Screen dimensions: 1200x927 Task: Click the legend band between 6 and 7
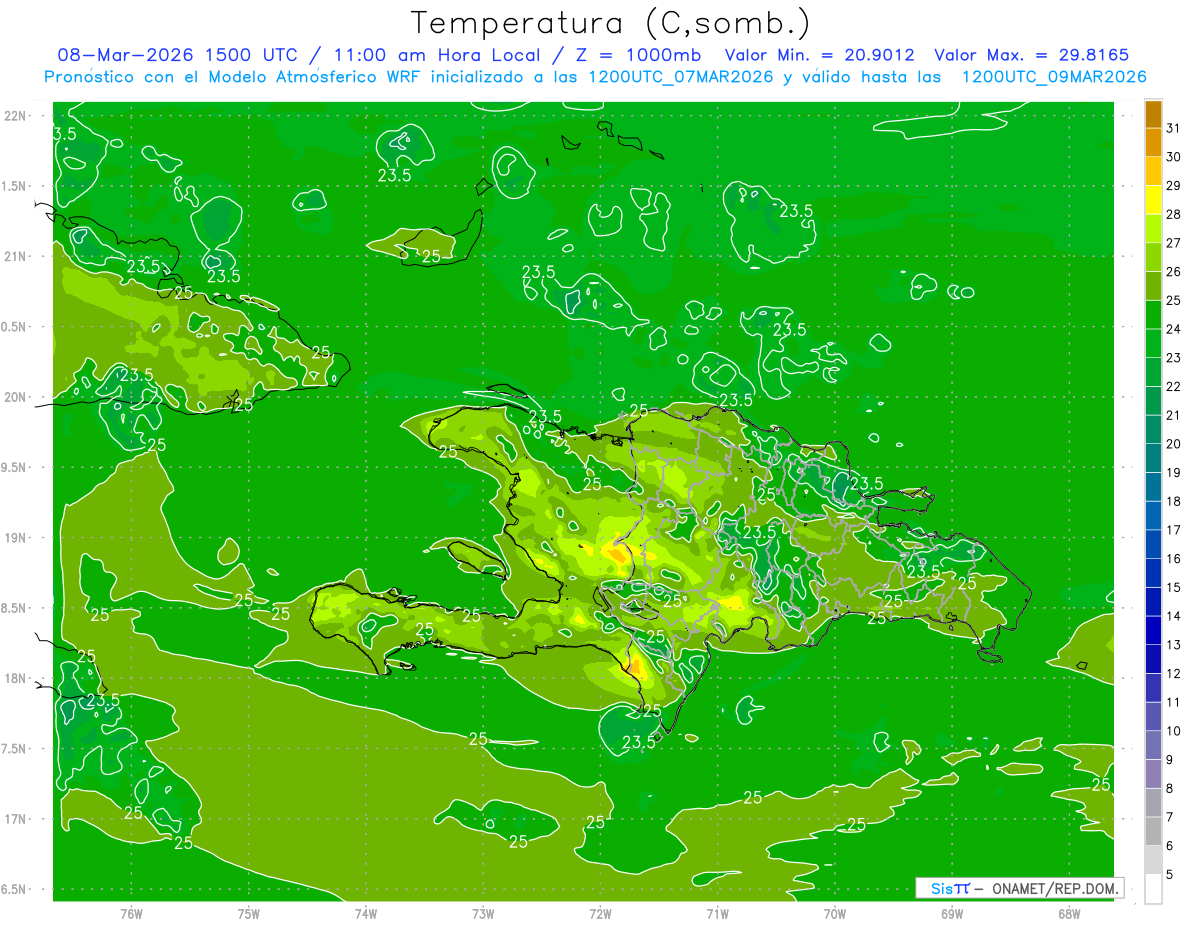1153,832
